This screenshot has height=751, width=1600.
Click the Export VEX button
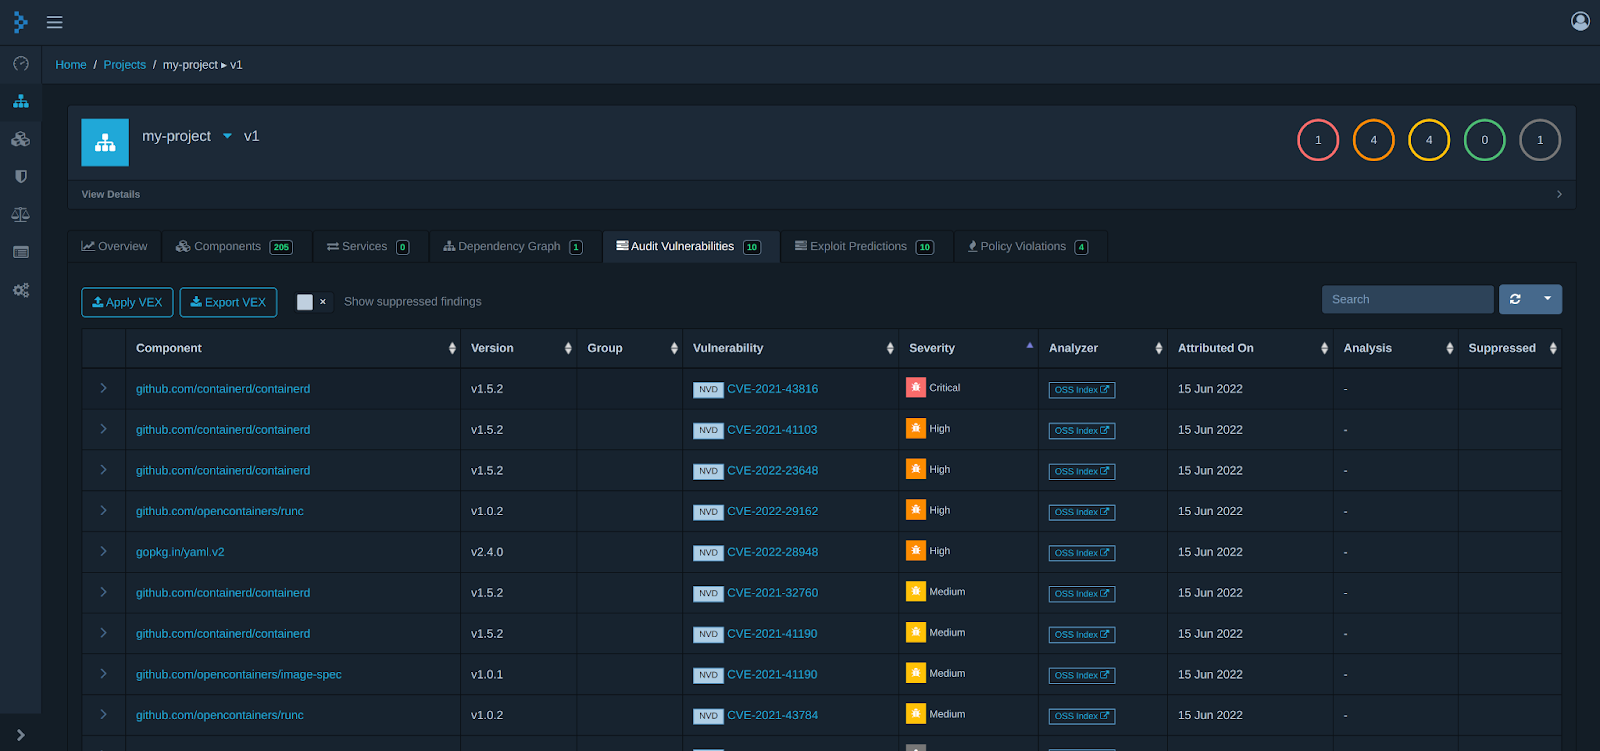(228, 302)
